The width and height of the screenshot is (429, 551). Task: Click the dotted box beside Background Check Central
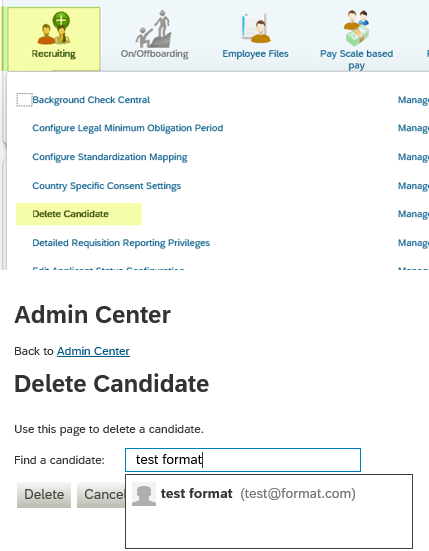pyautogui.click(x=24, y=100)
